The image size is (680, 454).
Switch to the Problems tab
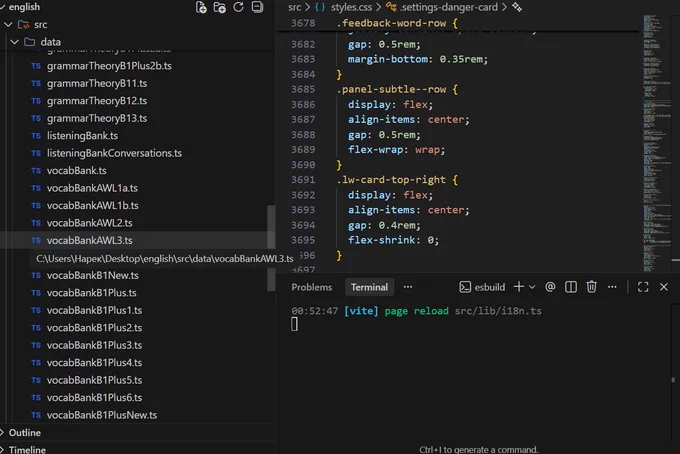point(311,287)
